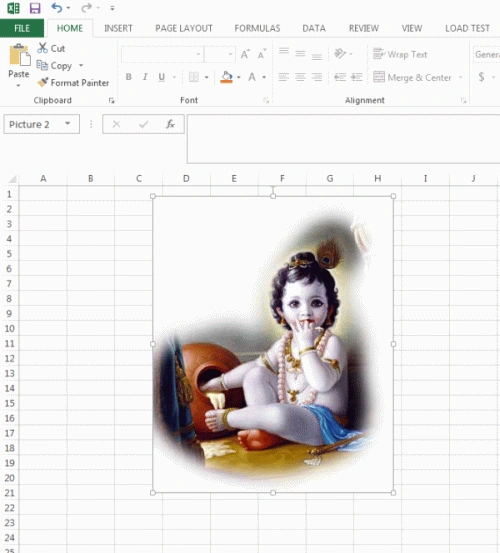The height and width of the screenshot is (553, 500).
Task: Click Decrease Font Size icon
Action: (261, 54)
